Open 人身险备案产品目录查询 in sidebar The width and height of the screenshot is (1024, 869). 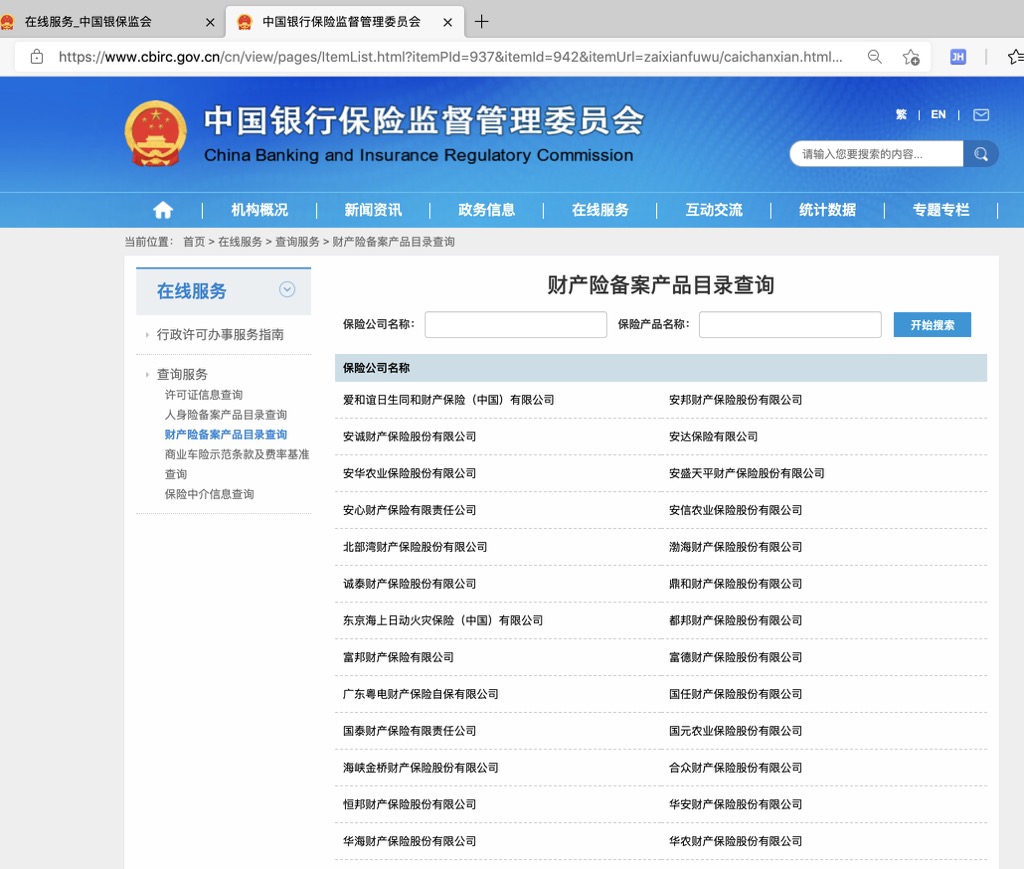point(226,415)
